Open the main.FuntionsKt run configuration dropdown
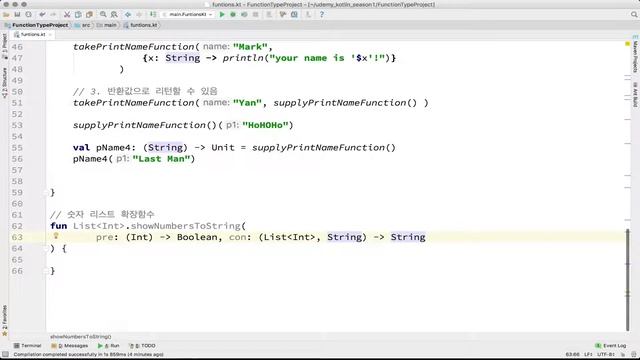Image resolution: width=640 pixels, height=360 pixels. 188,14
